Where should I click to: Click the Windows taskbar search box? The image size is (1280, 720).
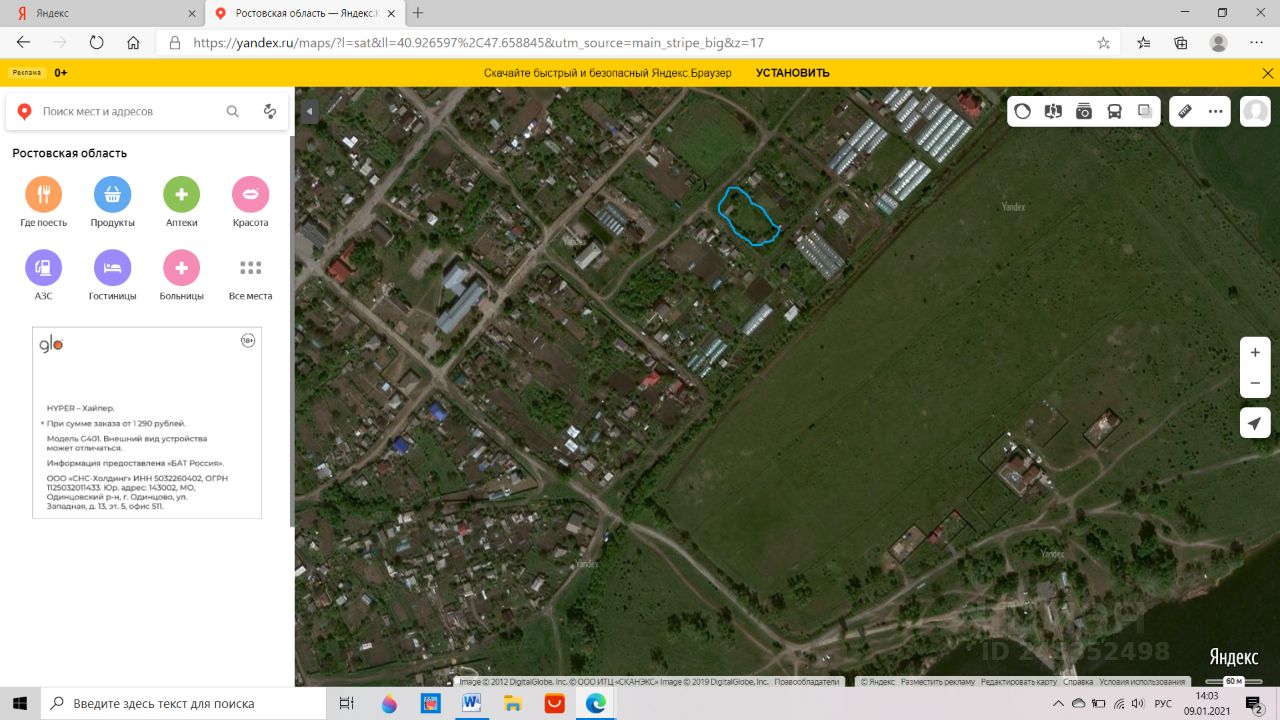tap(183, 703)
